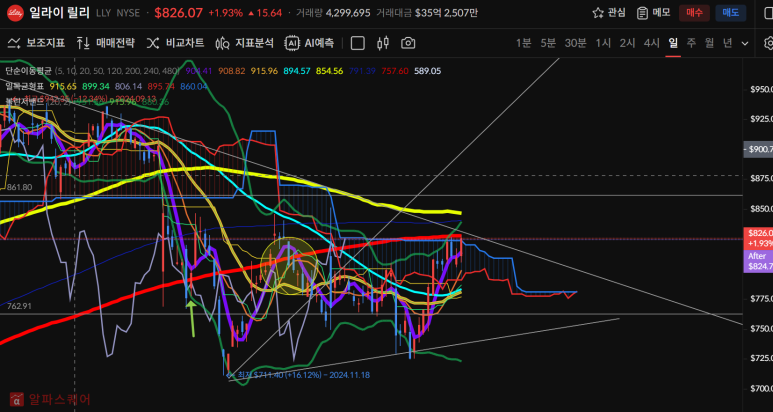The image size is (773, 412).
Task: Click the NYSE exchange label
Action: click(x=128, y=13)
